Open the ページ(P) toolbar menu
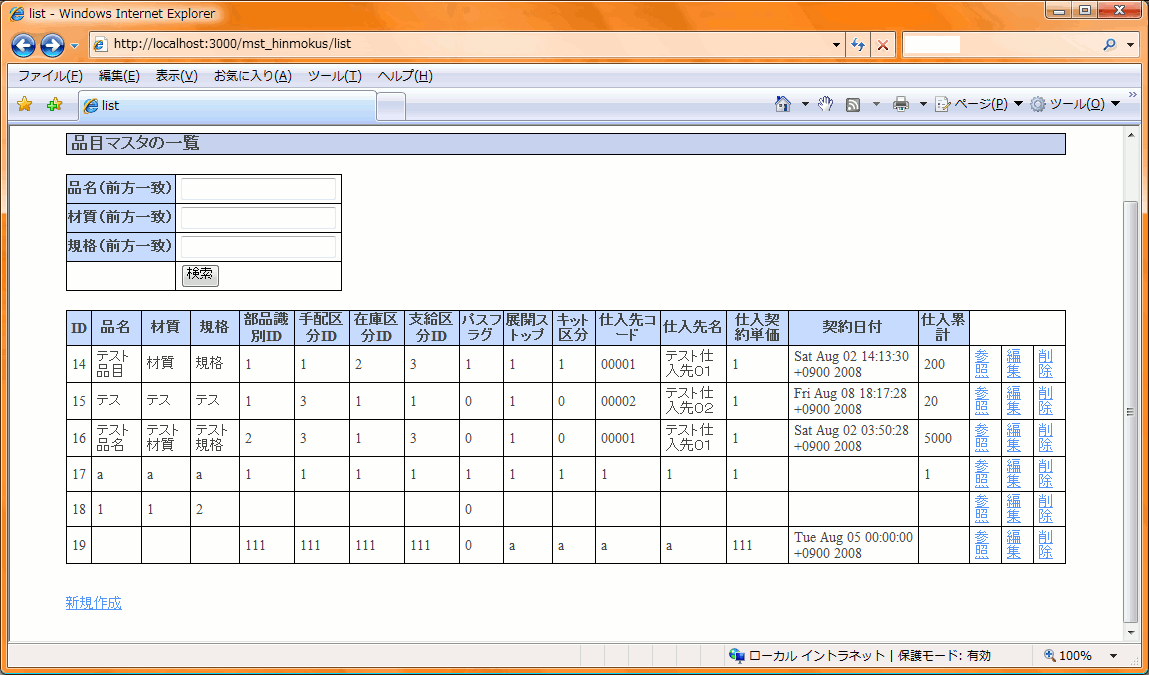The width and height of the screenshot is (1149, 675). tap(979, 104)
